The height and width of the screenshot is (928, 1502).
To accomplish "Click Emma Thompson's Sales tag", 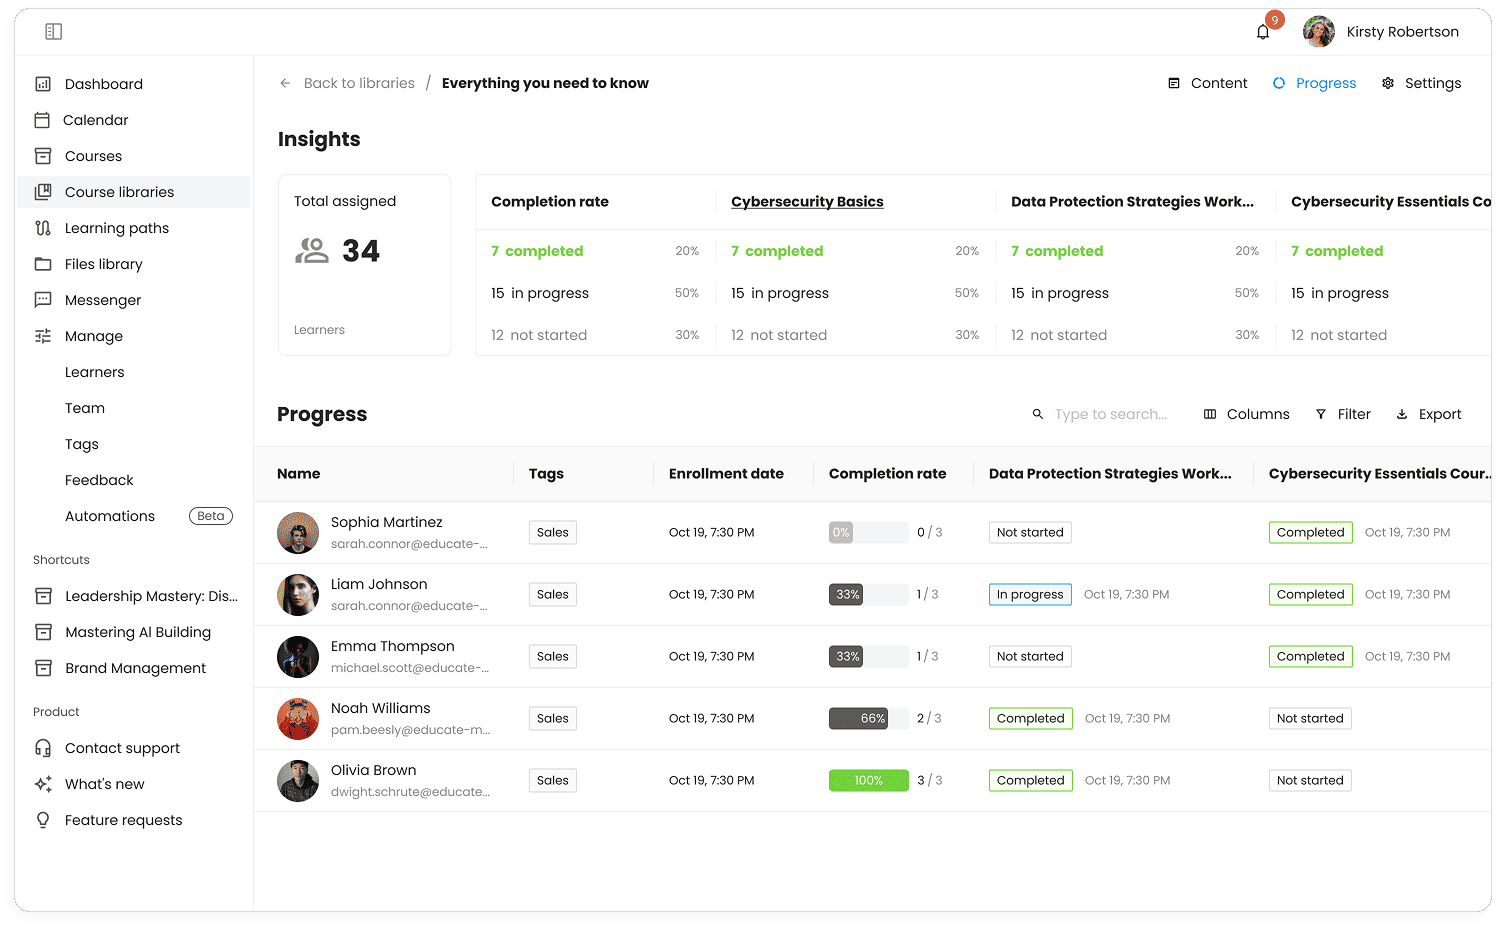I will tap(552, 656).
